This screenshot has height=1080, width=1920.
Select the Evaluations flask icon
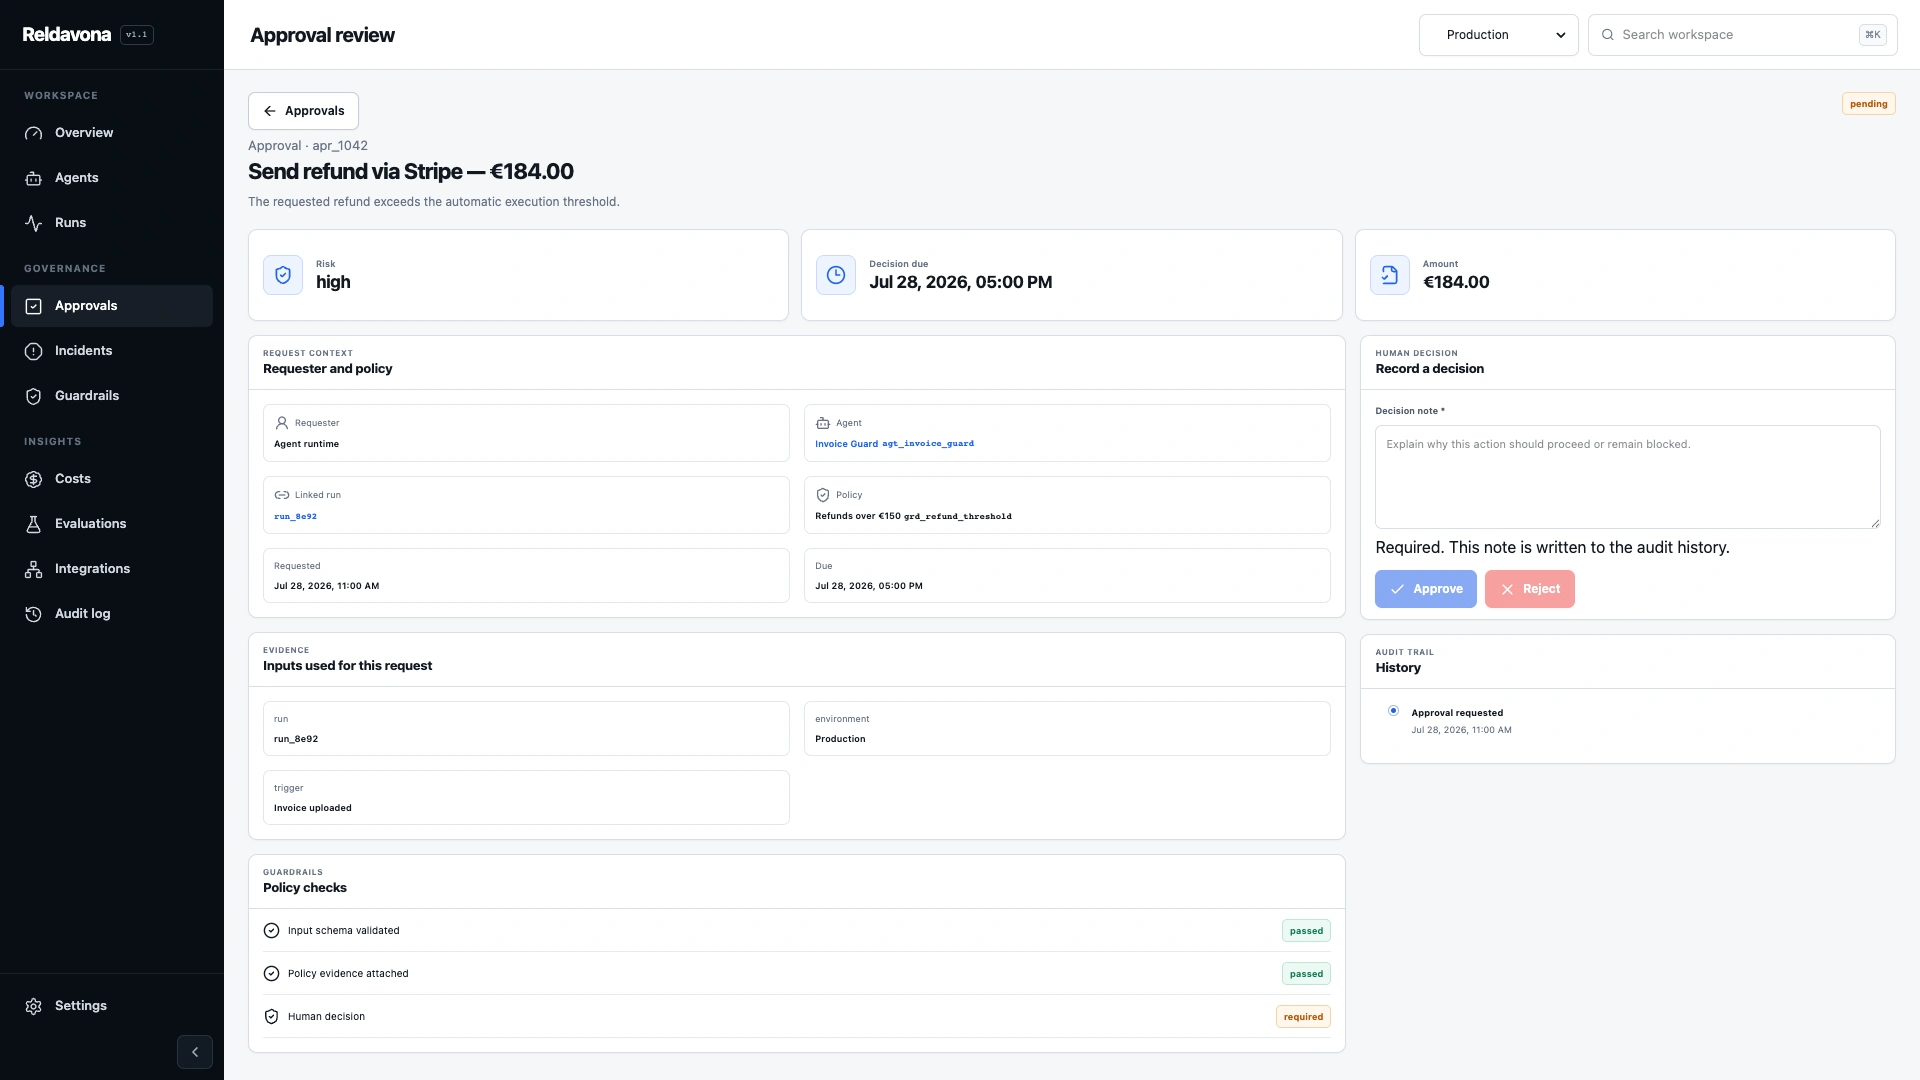[x=33, y=524]
